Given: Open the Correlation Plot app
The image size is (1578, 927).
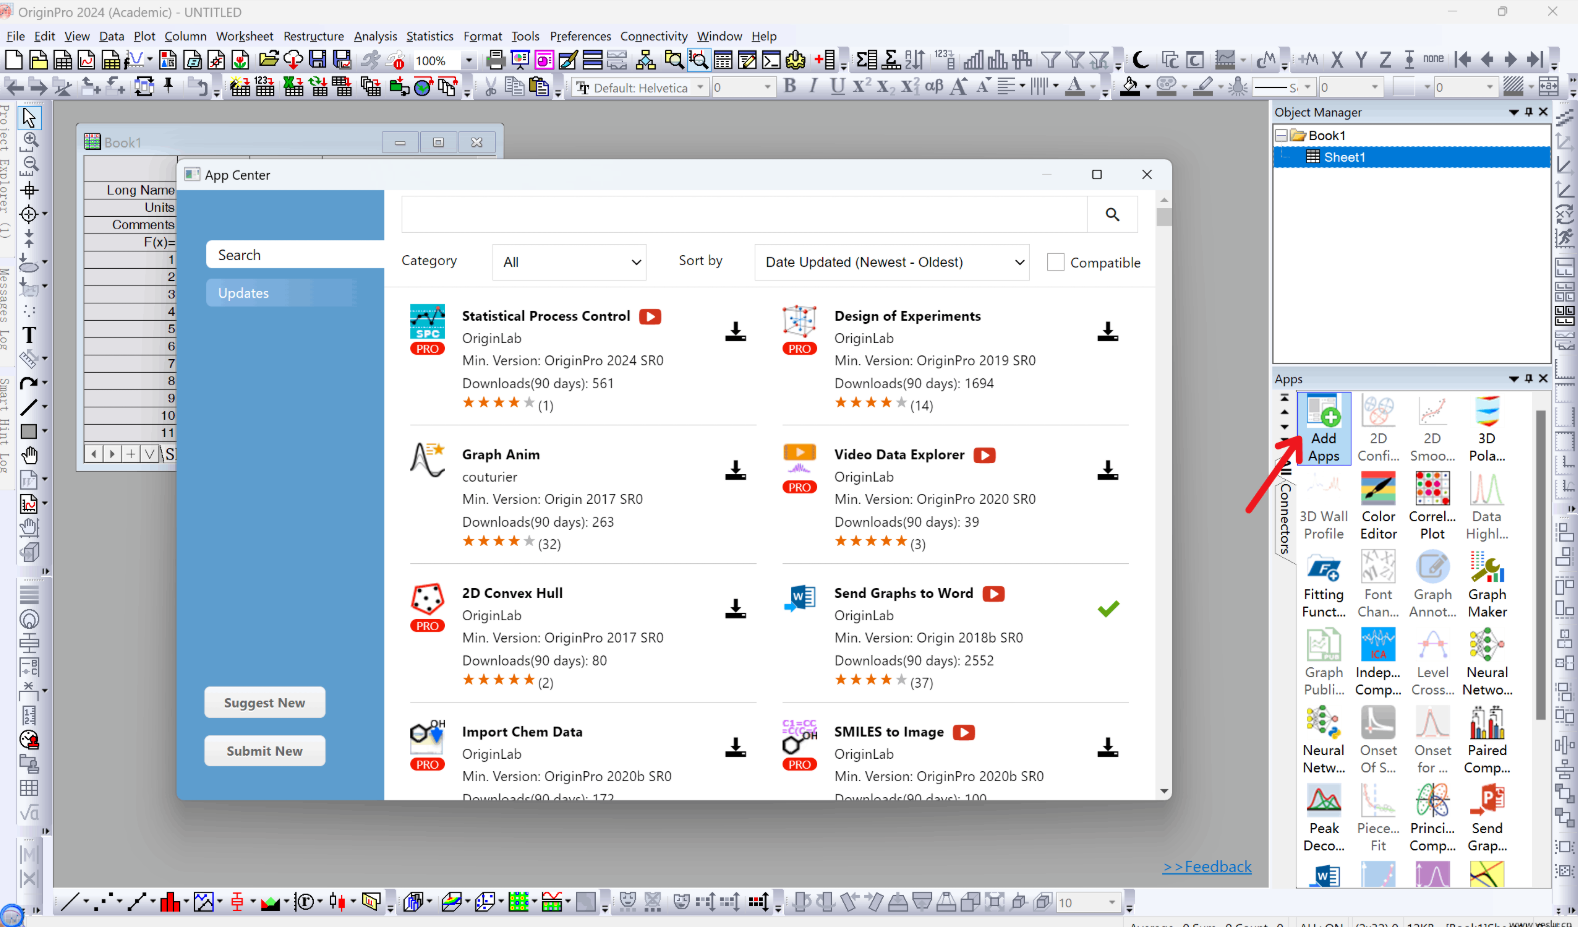Looking at the screenshot, I should [1432, 507].
